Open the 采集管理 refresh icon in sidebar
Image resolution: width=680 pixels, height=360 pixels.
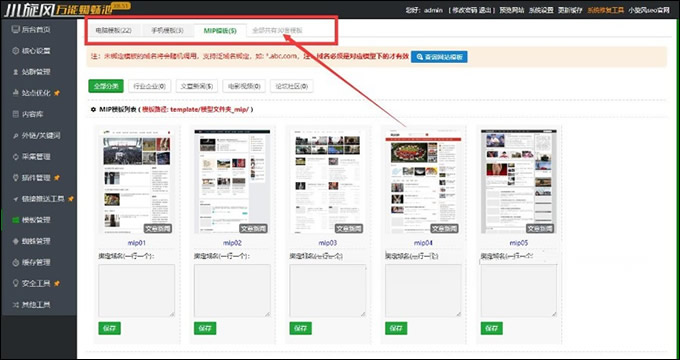[16, 157]
